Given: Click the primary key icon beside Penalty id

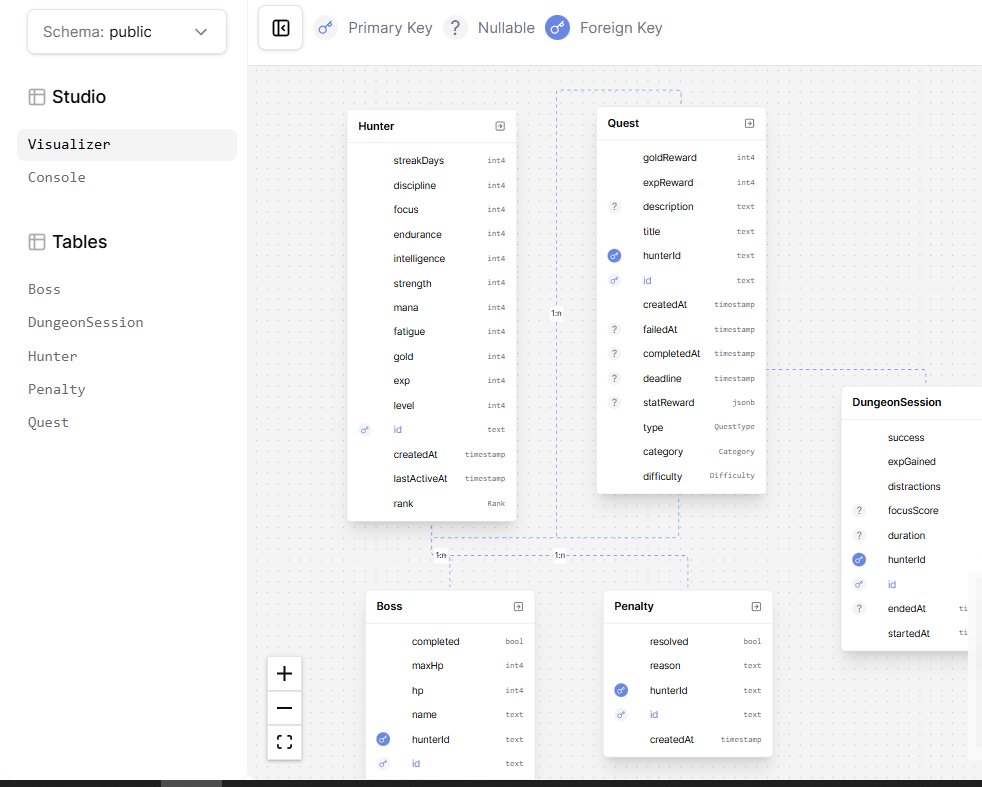Looking at the screenshot, I should 621,714.
